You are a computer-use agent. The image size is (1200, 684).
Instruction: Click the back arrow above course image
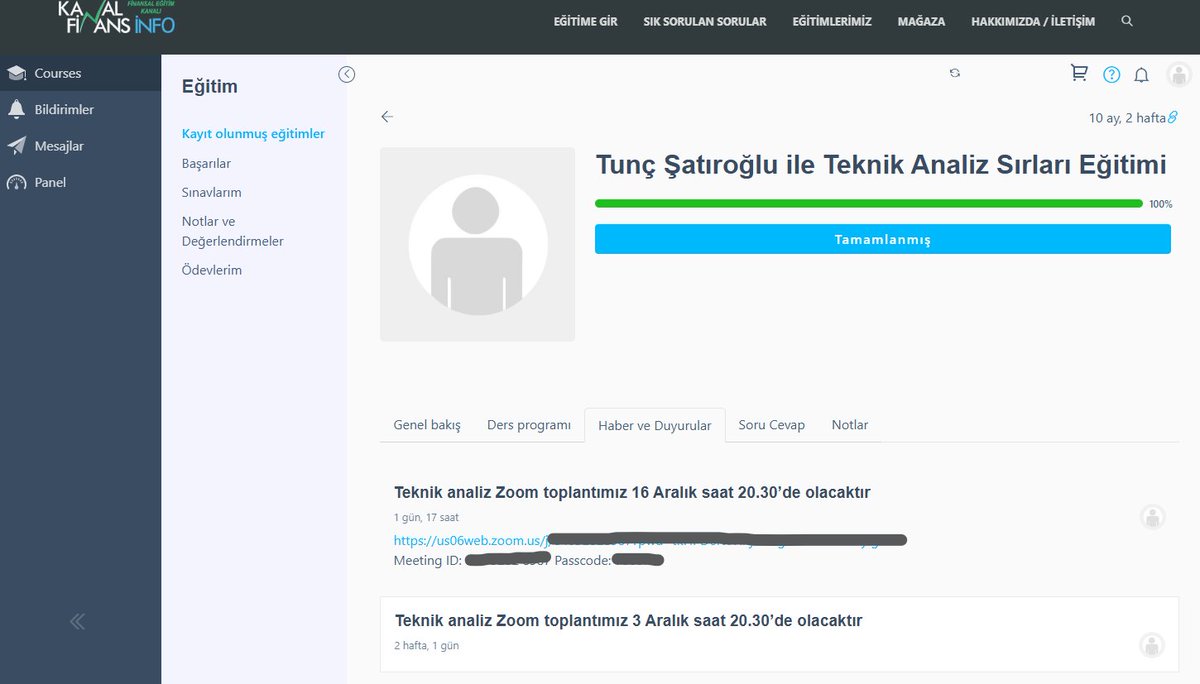click(x=387, y=116)
